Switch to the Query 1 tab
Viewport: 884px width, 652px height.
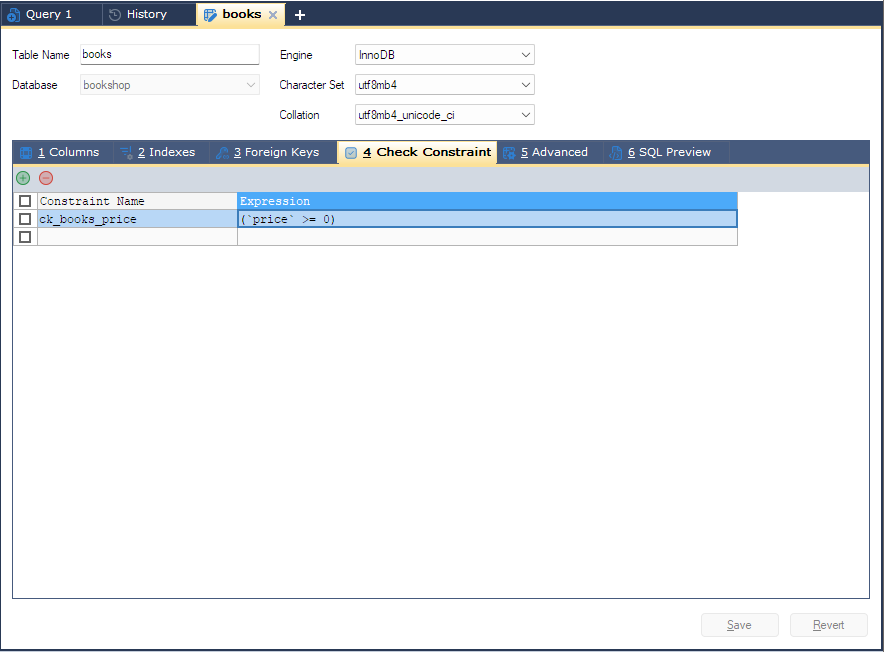point(49,15)
